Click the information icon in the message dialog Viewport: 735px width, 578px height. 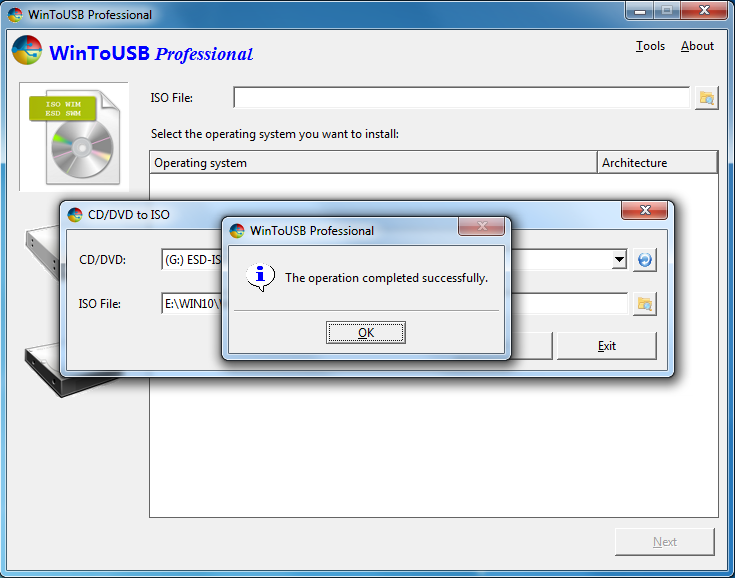coord(260,277)
